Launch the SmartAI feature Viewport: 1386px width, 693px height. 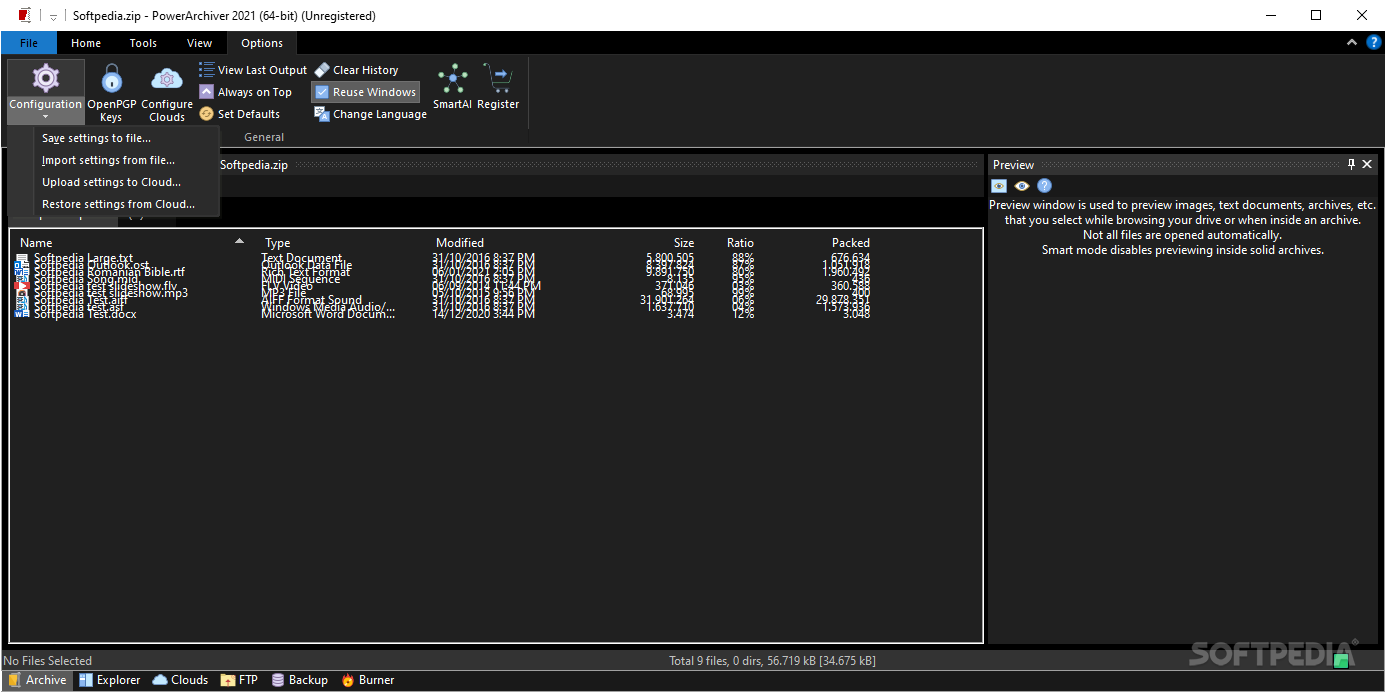[452, 87]
